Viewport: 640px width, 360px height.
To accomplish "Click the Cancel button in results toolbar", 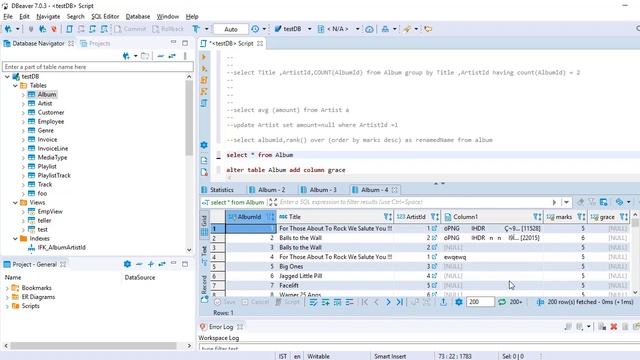I will click(x=256, y=302).
